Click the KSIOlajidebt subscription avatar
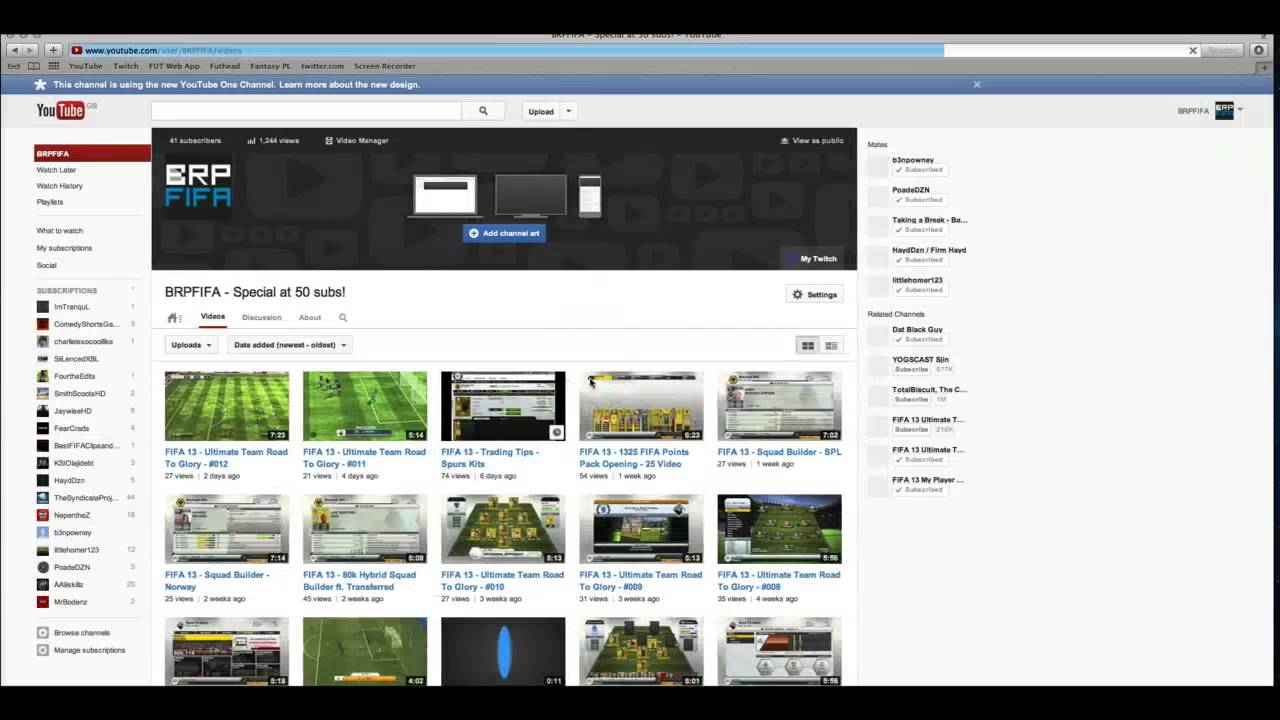 43,463
